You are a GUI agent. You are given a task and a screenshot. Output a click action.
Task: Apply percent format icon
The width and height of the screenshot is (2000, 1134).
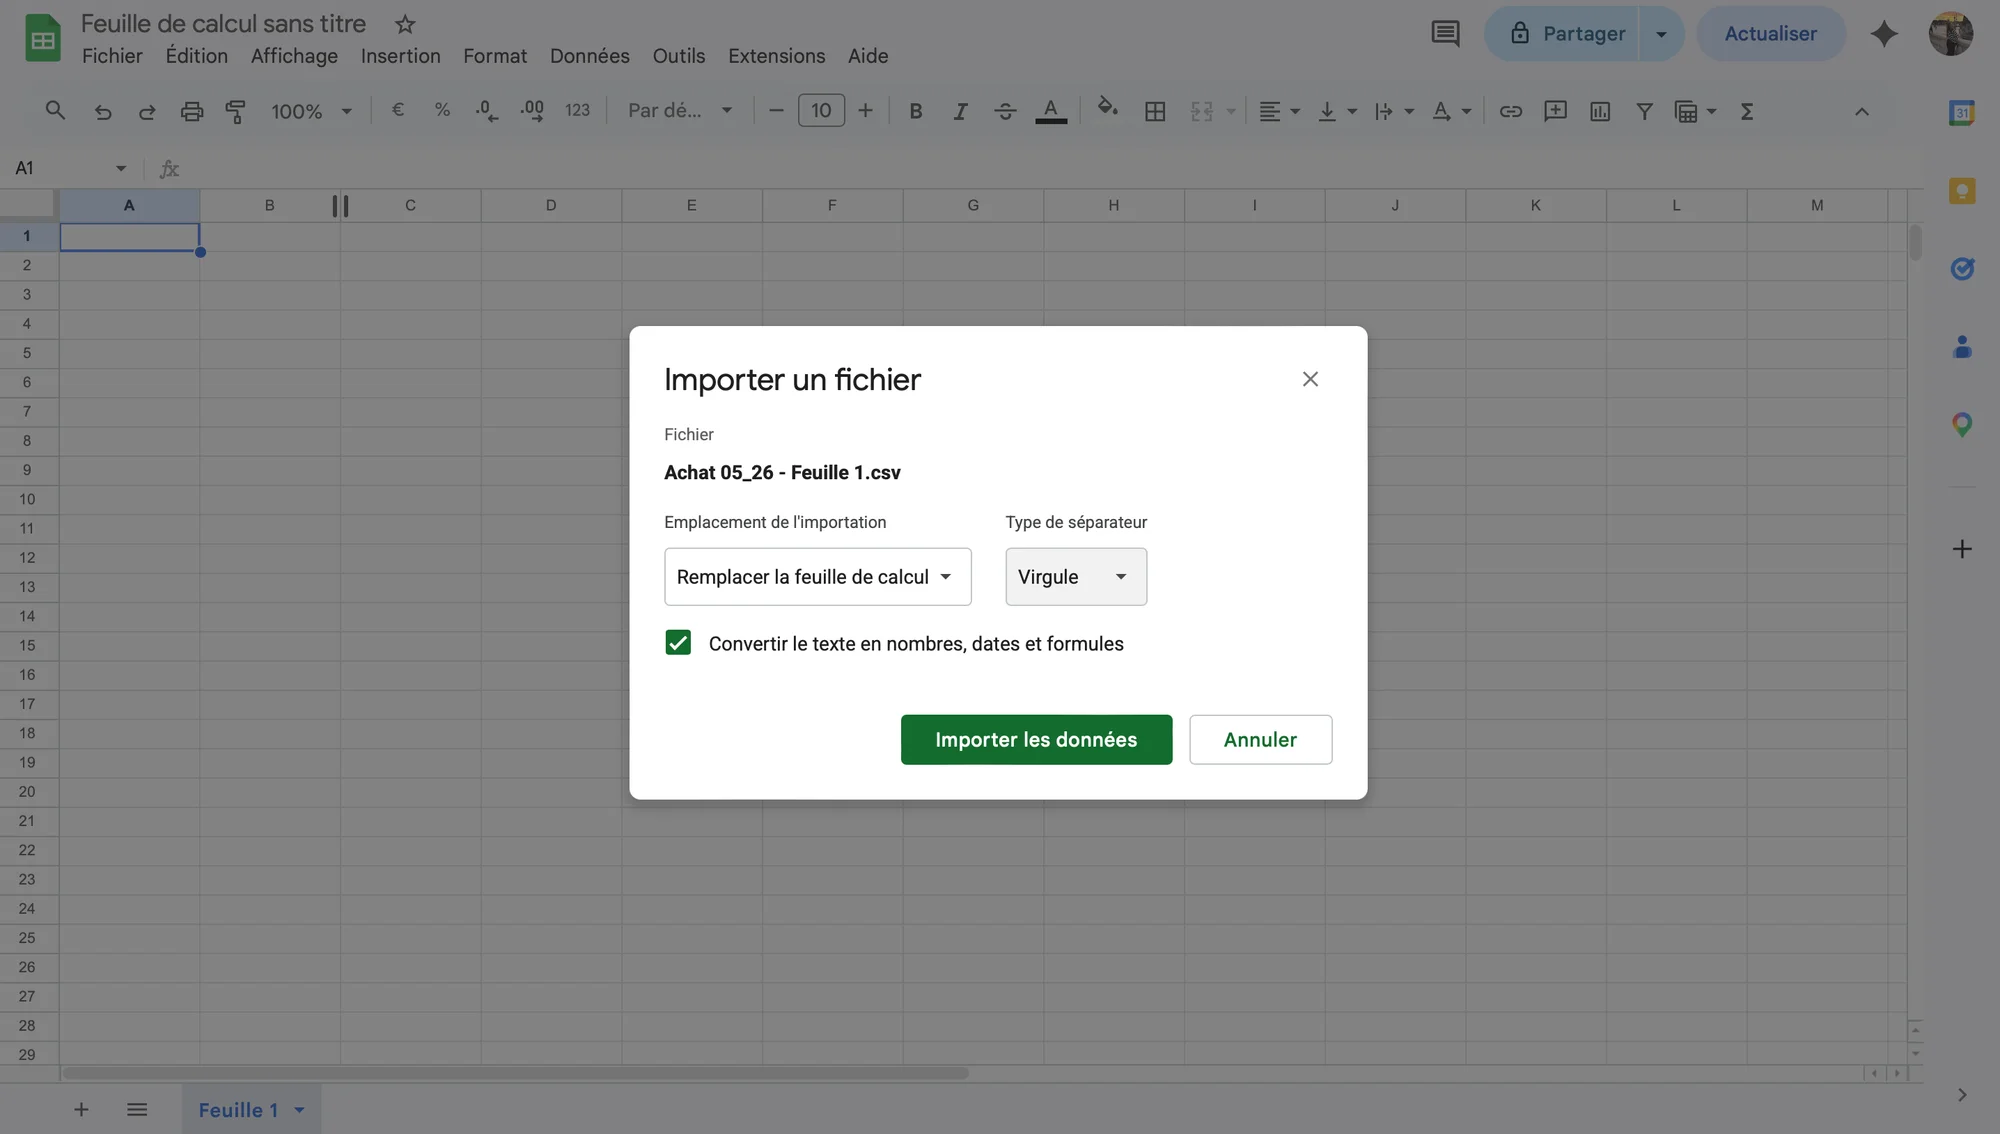click(x=442, y=110)
